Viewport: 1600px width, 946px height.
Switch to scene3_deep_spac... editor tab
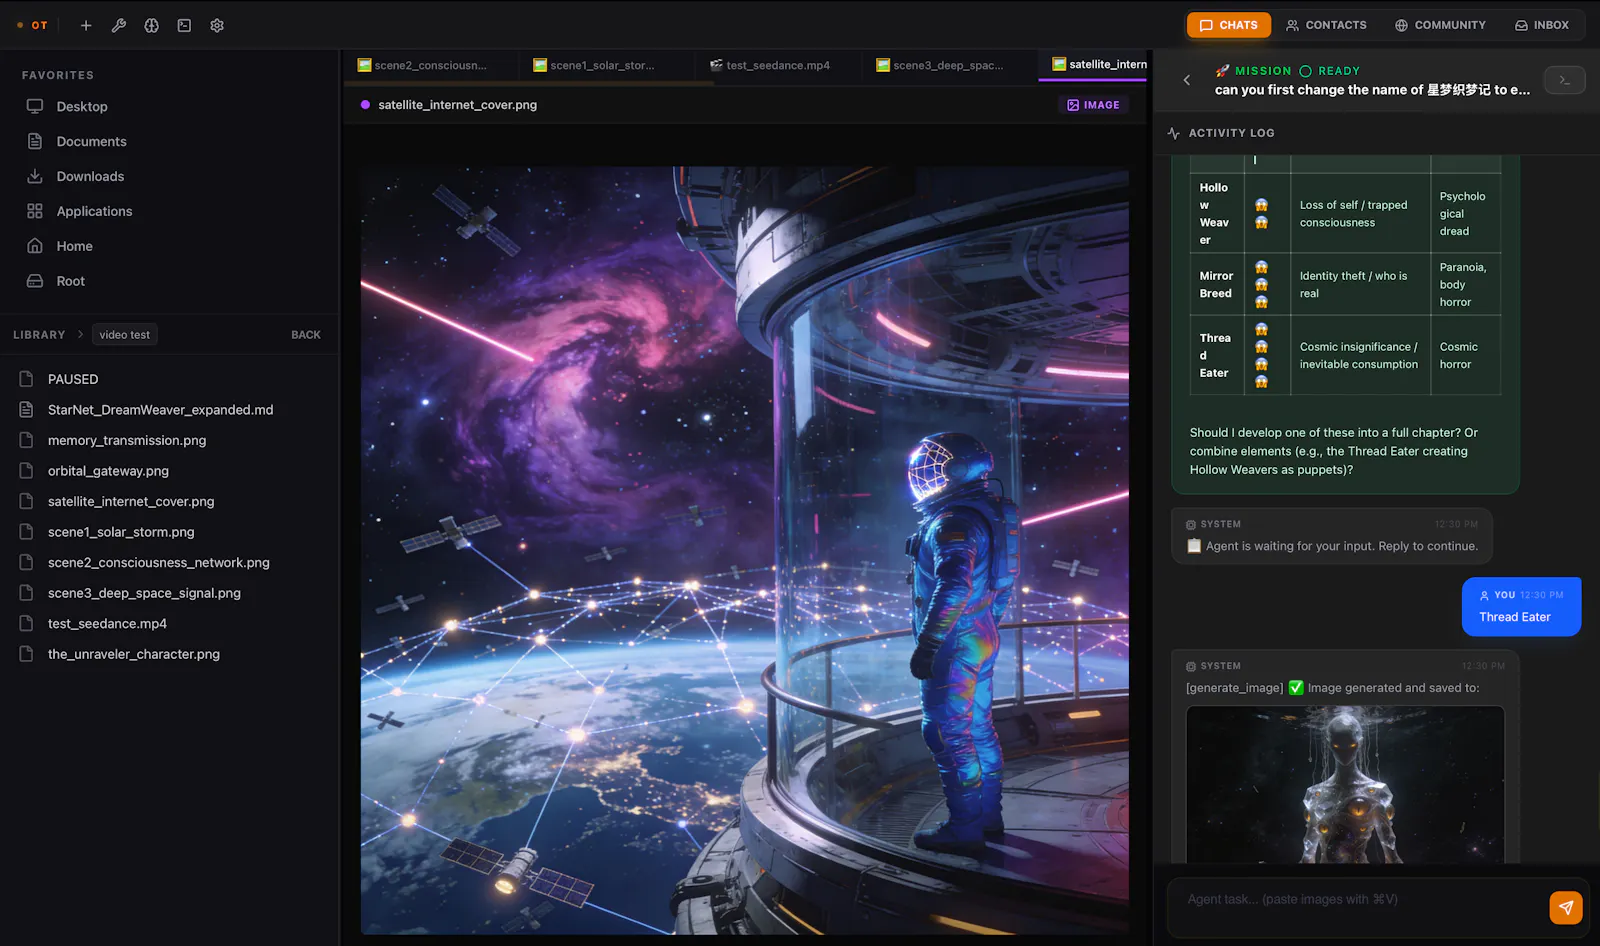pos(948,65)
